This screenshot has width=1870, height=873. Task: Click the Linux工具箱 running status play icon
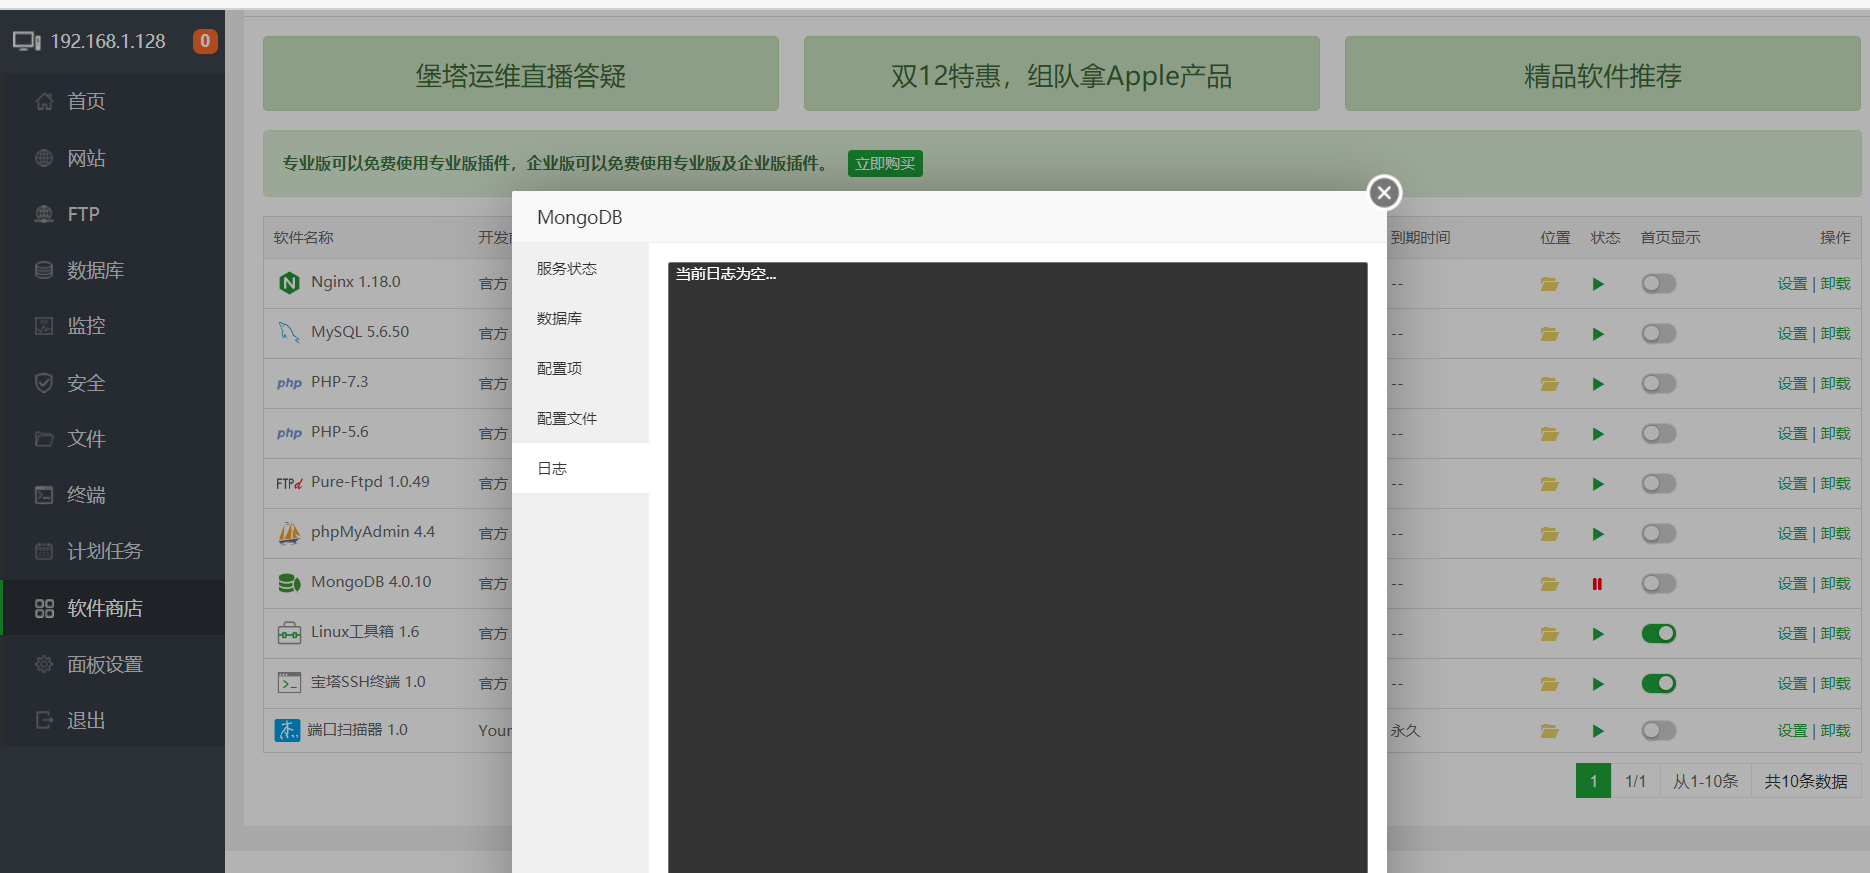coord(1598,634)
